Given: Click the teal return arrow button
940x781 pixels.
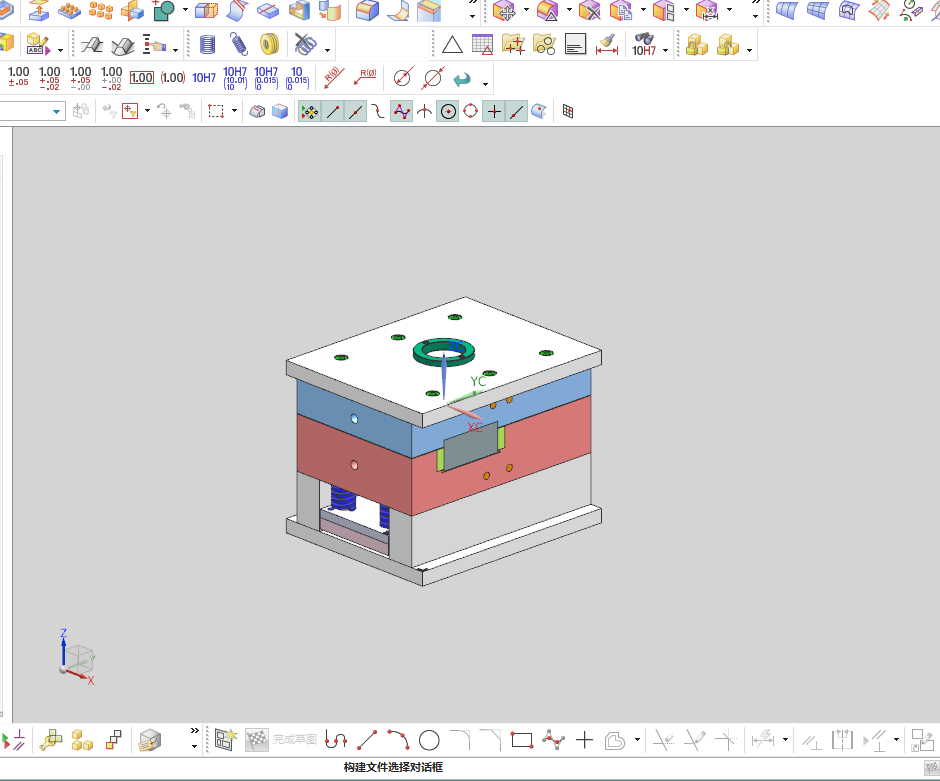Looking at the screenshot, I should tap(462, 79).
